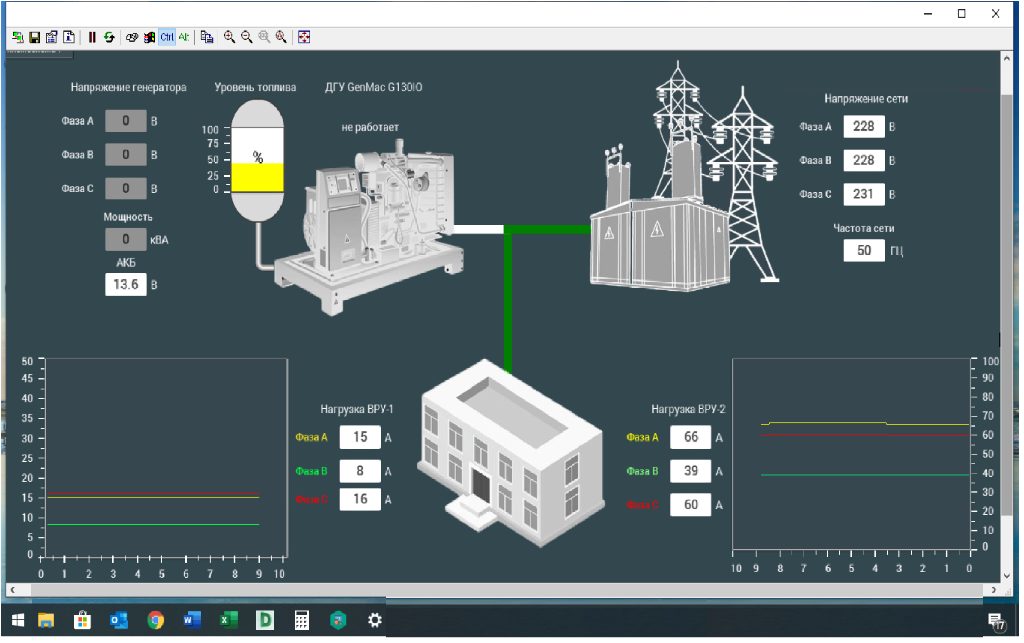Click the zoom in magnifier icon
This screenshot has height=643, width=1024.
point(229,37)
